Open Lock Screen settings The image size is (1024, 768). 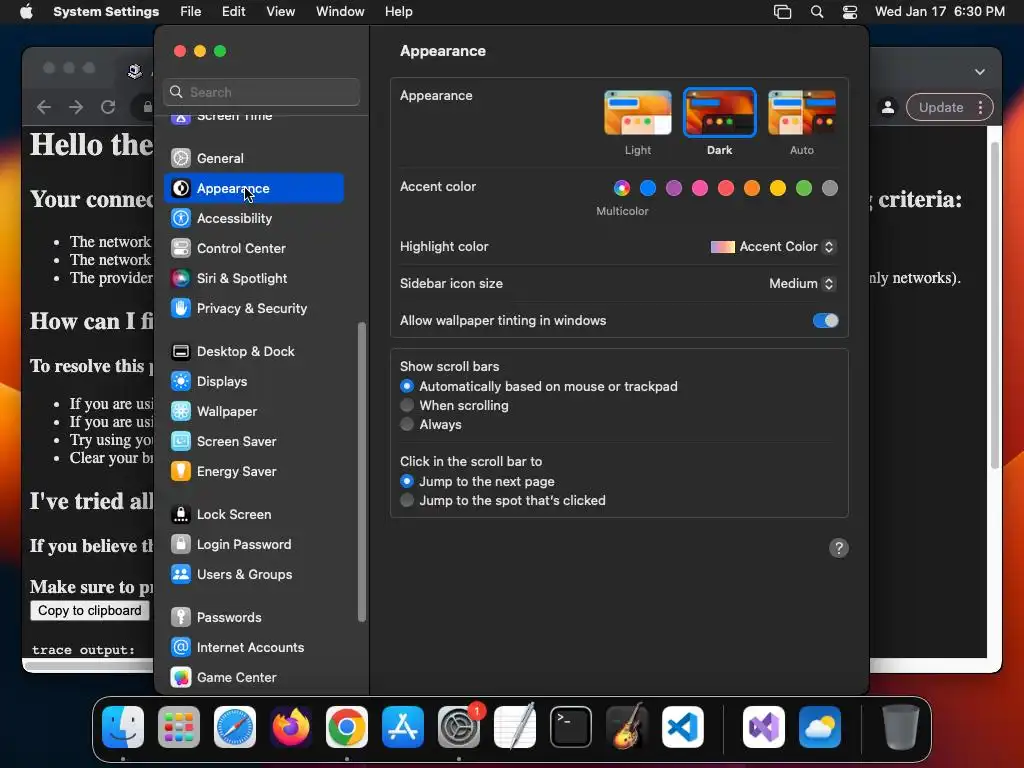coord(253,515)
